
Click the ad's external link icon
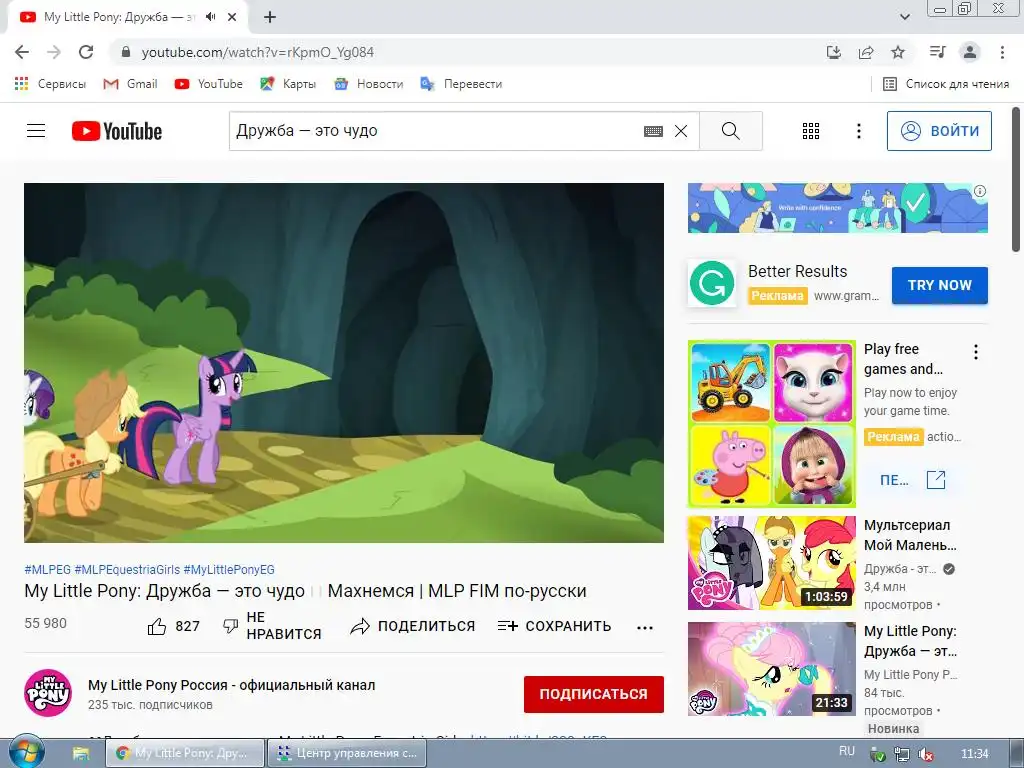[x=936, y=480]
